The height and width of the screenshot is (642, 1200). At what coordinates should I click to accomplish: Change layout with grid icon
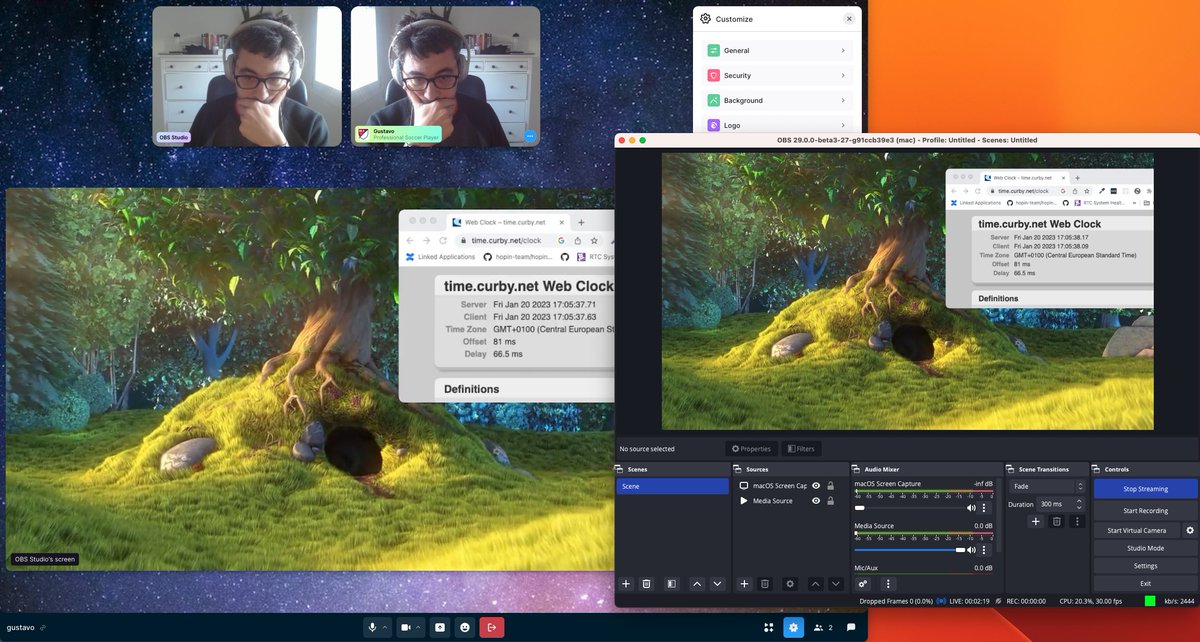pos(768,627)
